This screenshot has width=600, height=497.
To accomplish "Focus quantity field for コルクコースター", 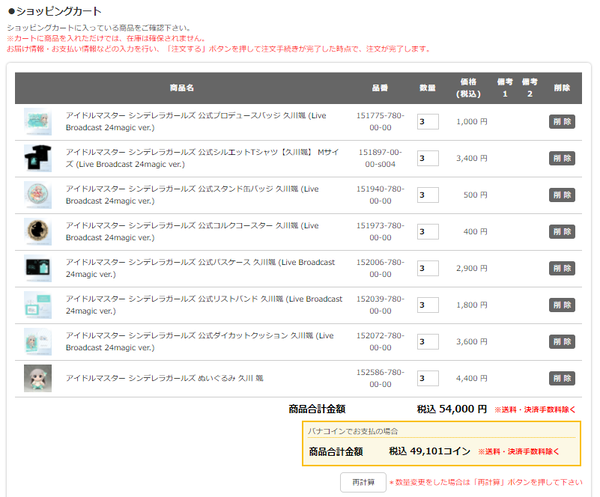I will coord(428,232).
